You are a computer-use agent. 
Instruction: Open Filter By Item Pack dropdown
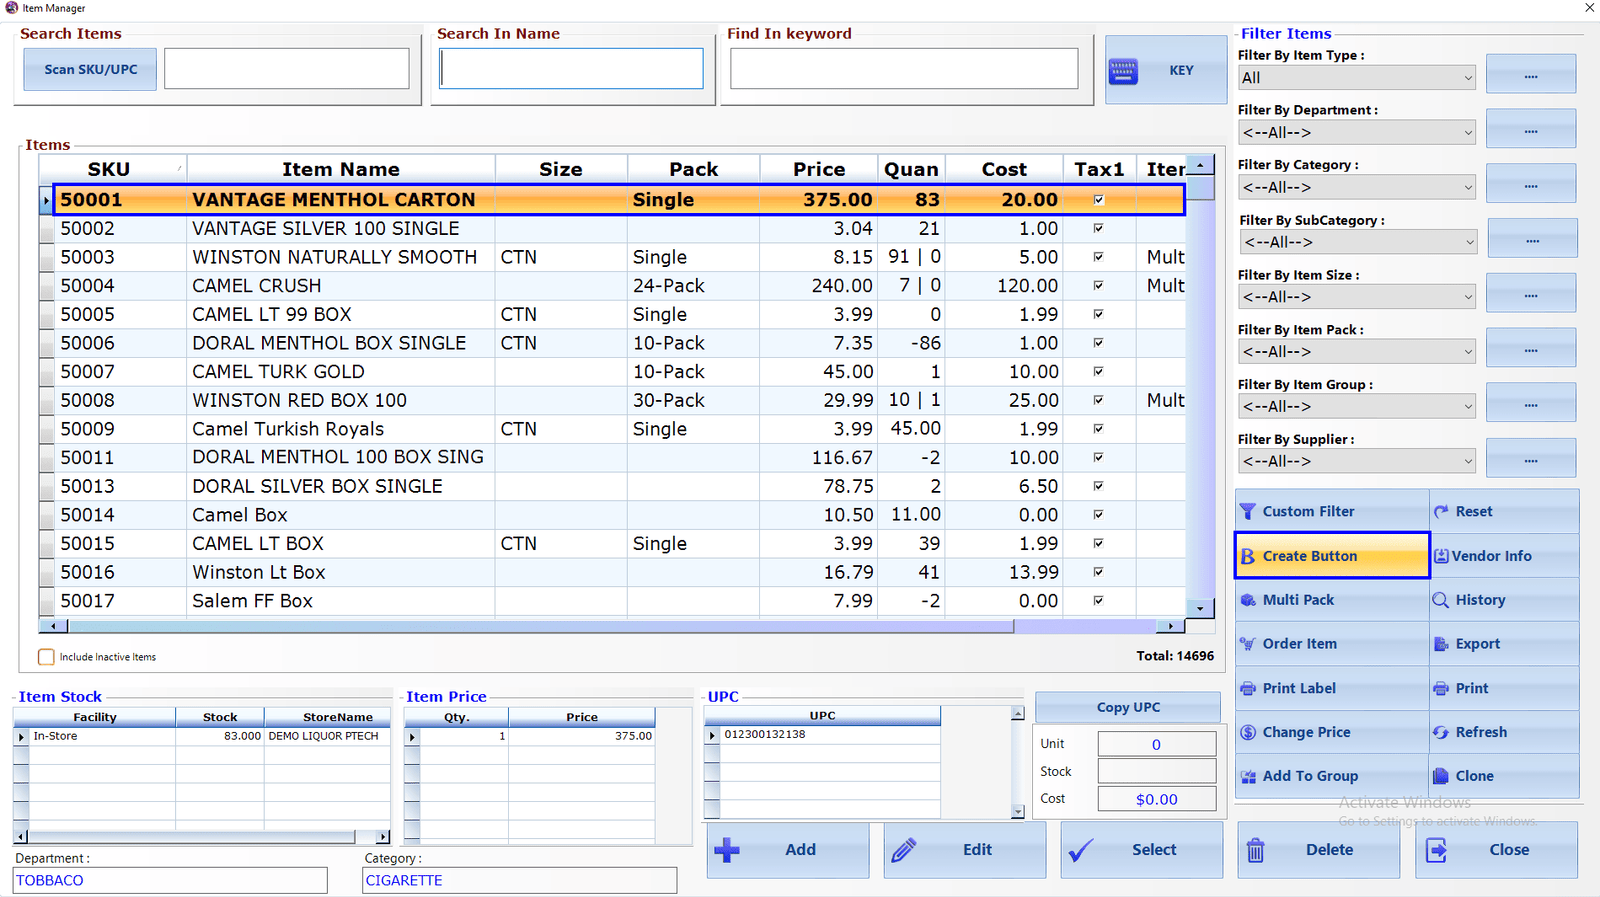pyautogui.click(x=1356, y=352)
